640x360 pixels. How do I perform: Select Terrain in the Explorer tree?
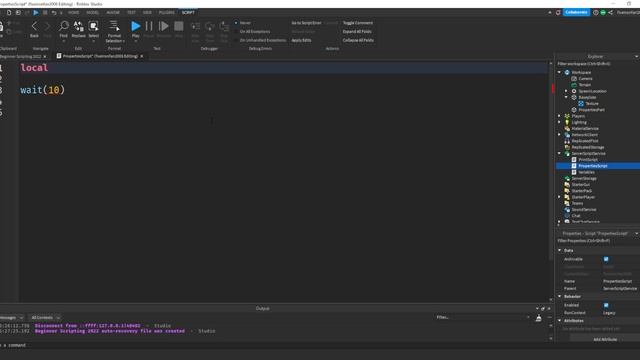coord(584,84)
